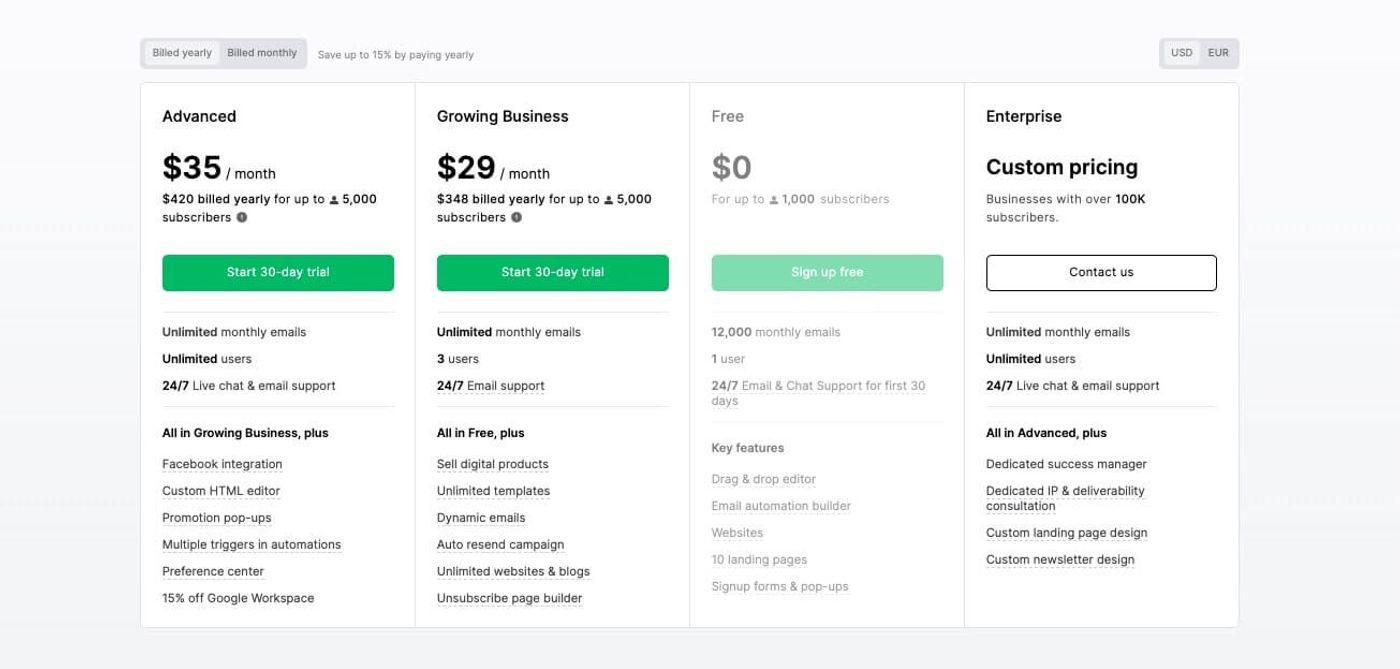Screen dimensions: 1400x669
Task: Click Drag & drop editor text
Action: 764,480
